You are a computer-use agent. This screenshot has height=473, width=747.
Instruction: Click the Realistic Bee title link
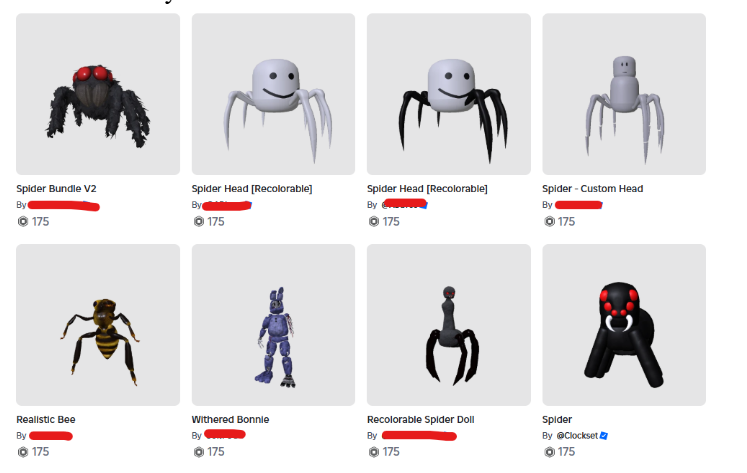(x=46, y=420)
